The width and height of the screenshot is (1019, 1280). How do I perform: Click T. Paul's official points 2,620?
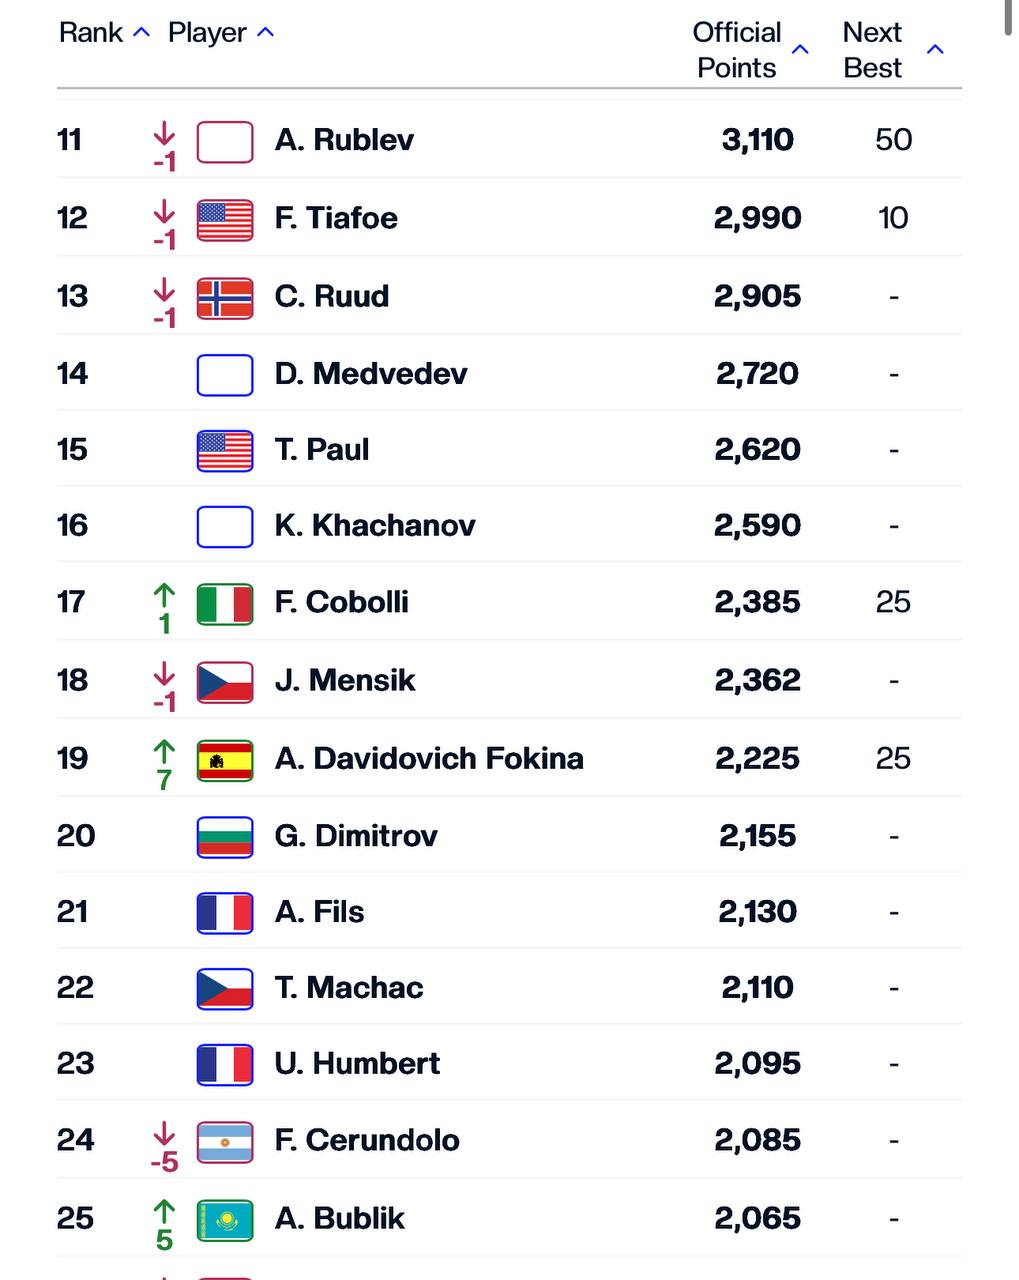tap(757, 450)
